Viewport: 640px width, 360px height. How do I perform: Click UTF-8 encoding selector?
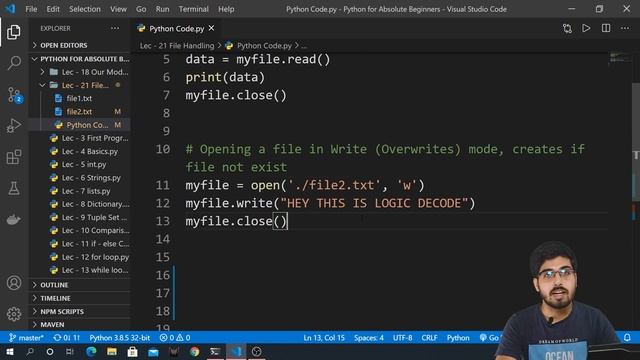point(402,338)
